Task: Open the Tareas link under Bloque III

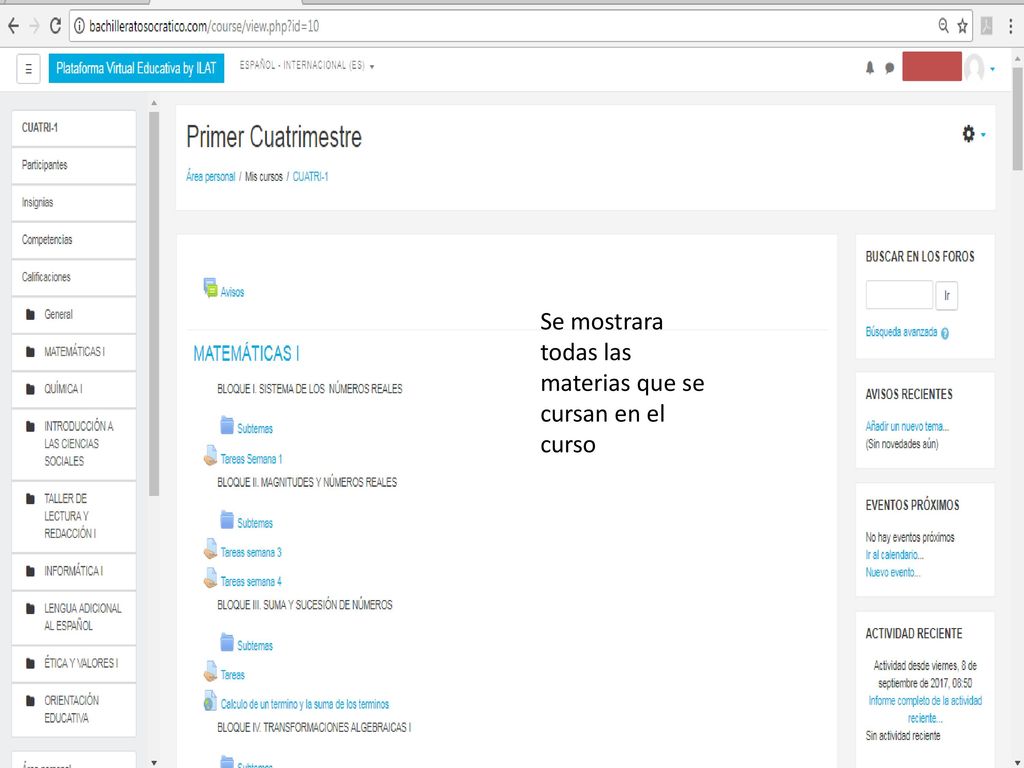Action: point(232,675)
